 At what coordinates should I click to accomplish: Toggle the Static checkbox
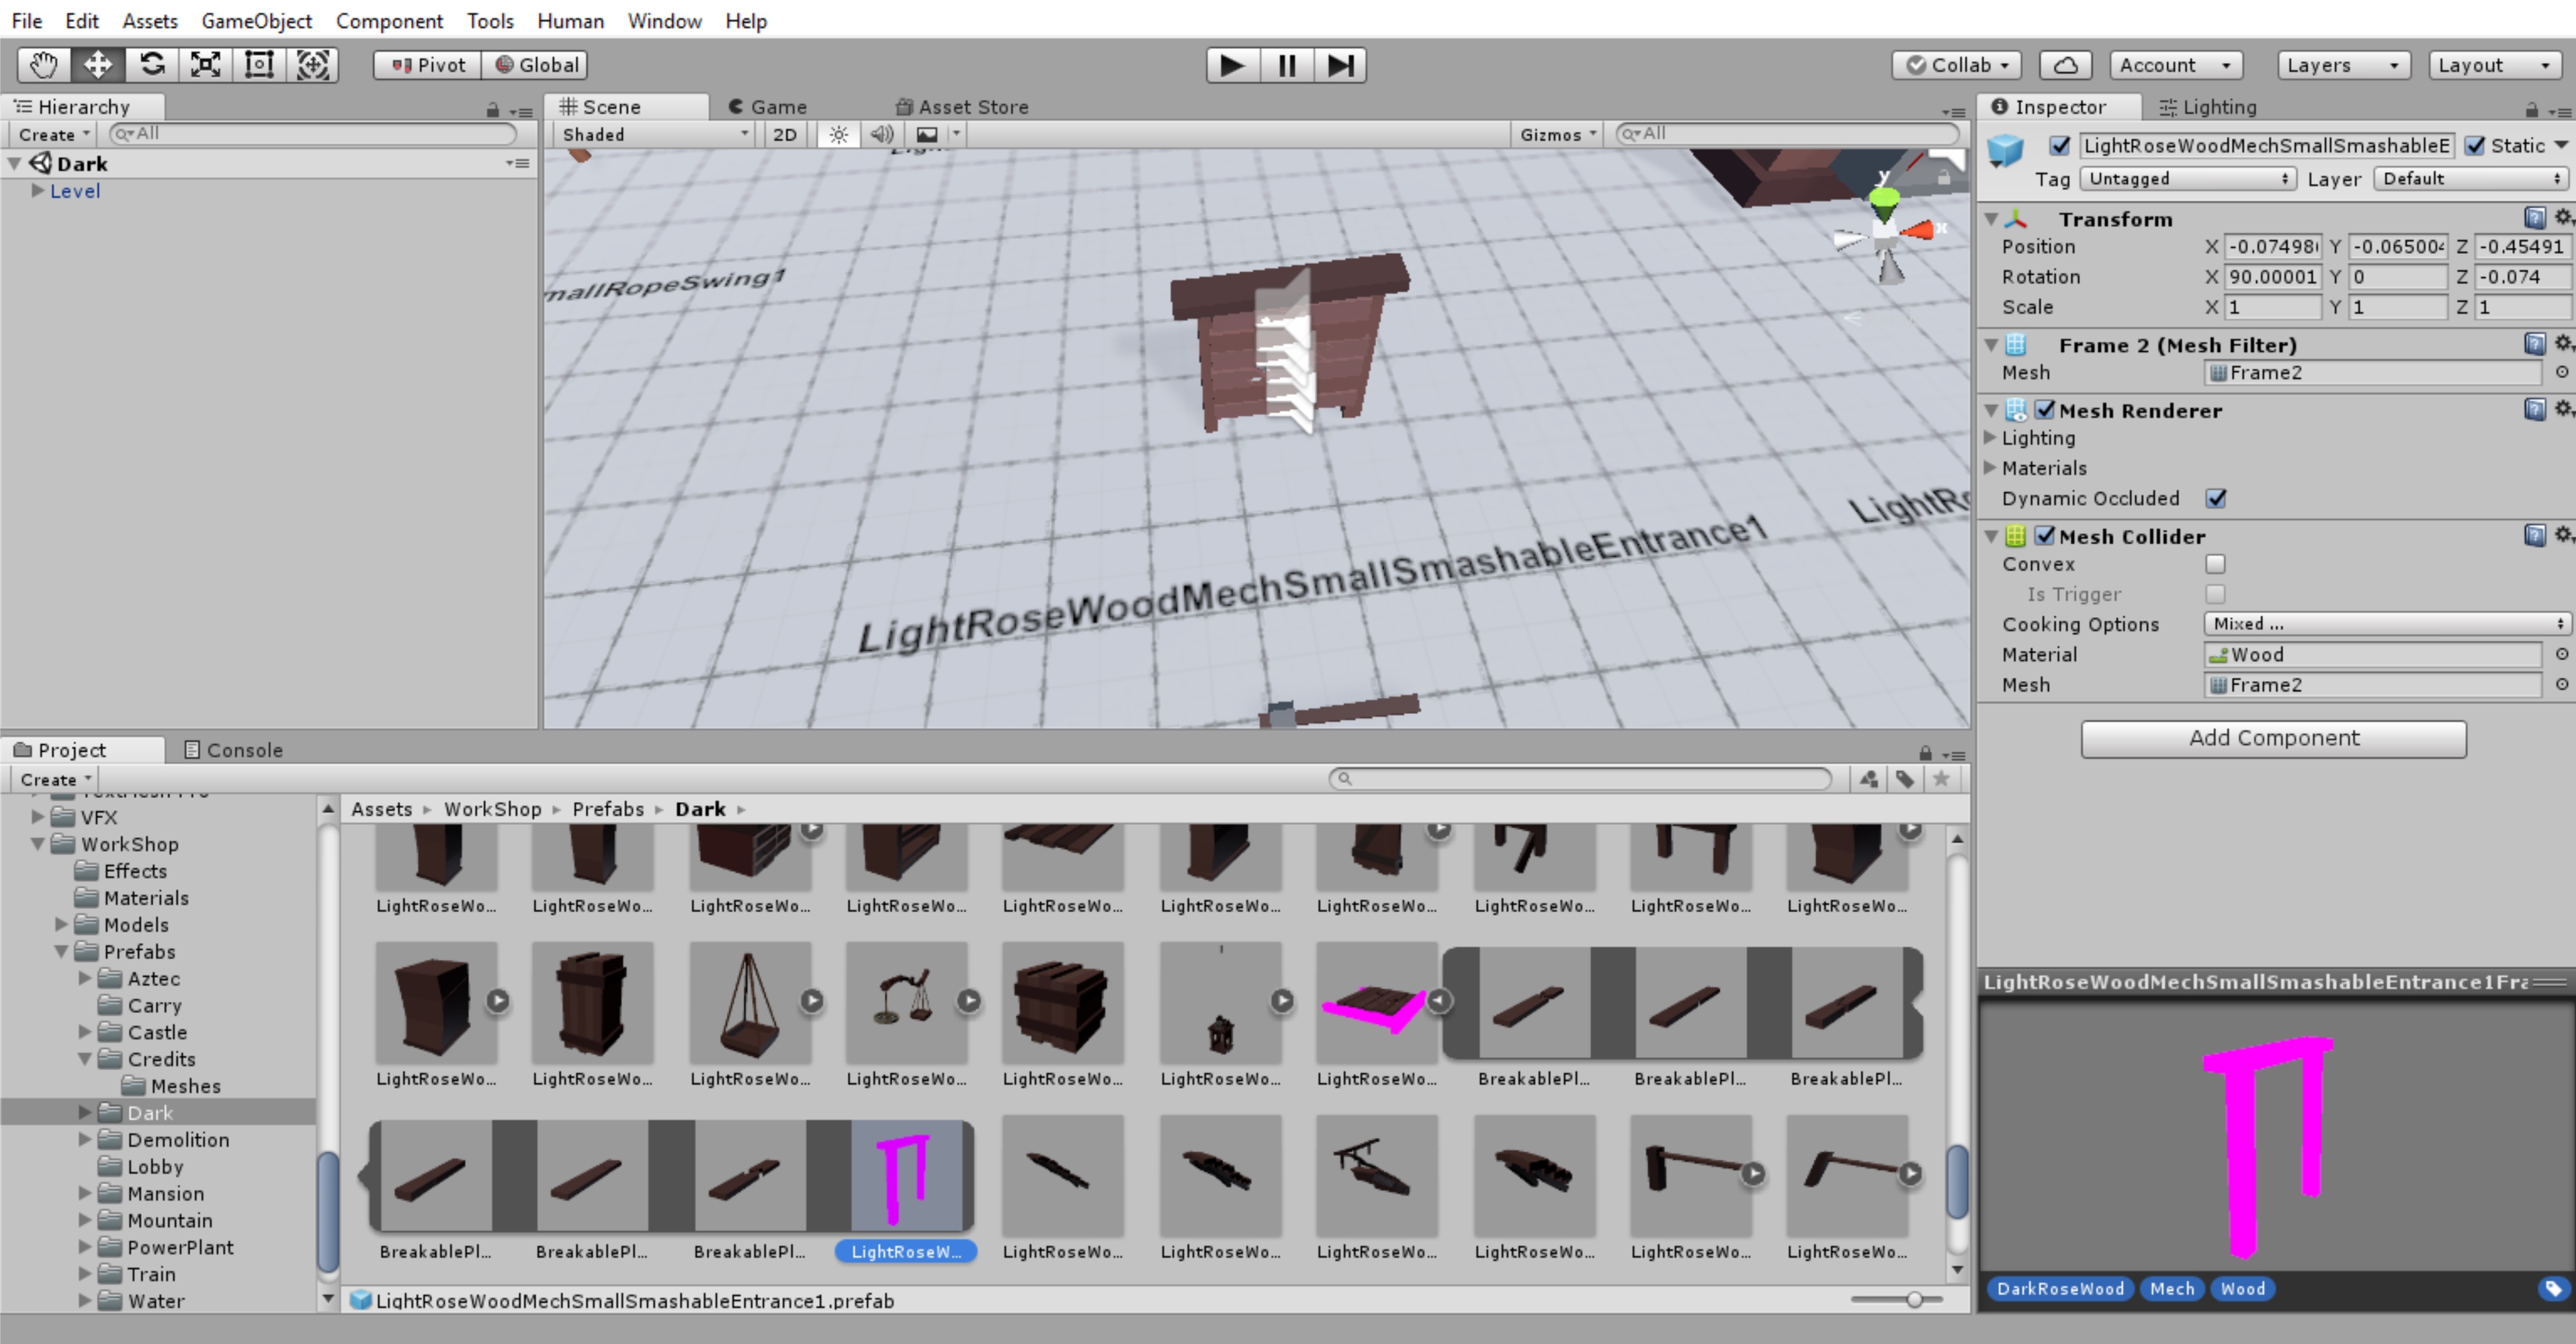2474,146
